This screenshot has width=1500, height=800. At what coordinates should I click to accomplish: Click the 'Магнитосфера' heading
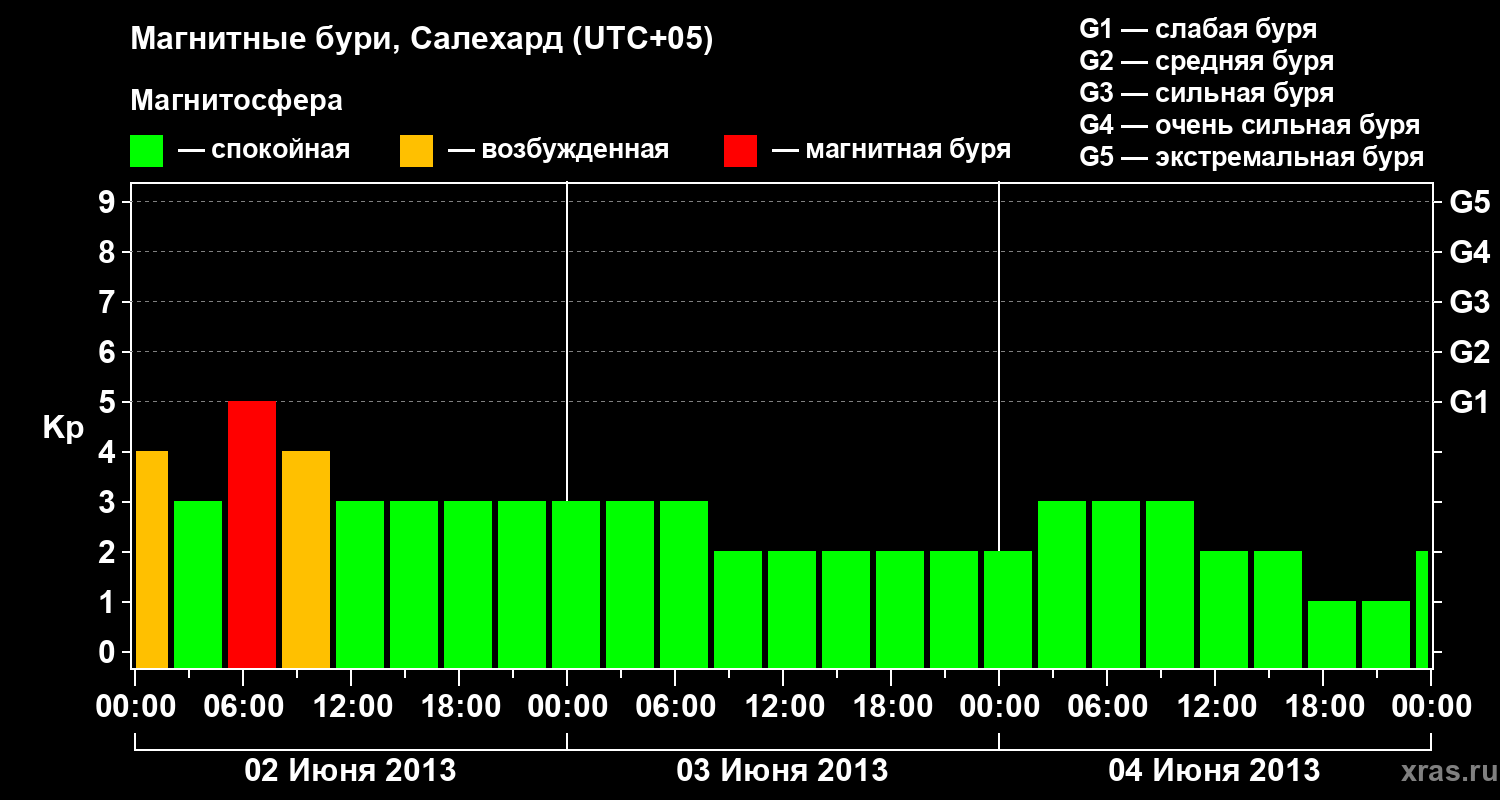pos(237,101)
